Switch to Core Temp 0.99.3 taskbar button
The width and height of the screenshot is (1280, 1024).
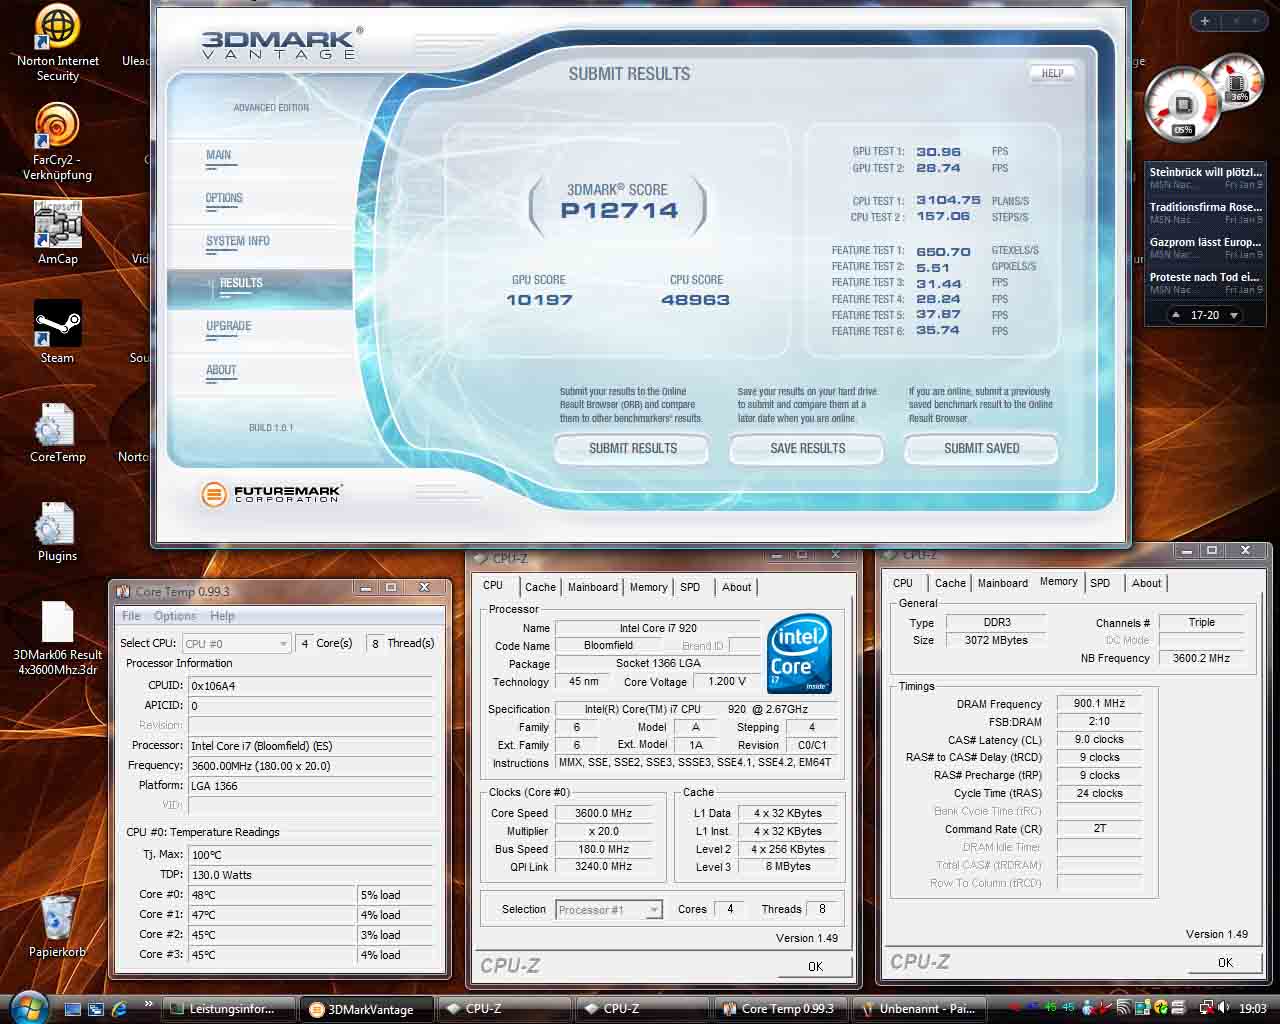(x=781, y=1009)
